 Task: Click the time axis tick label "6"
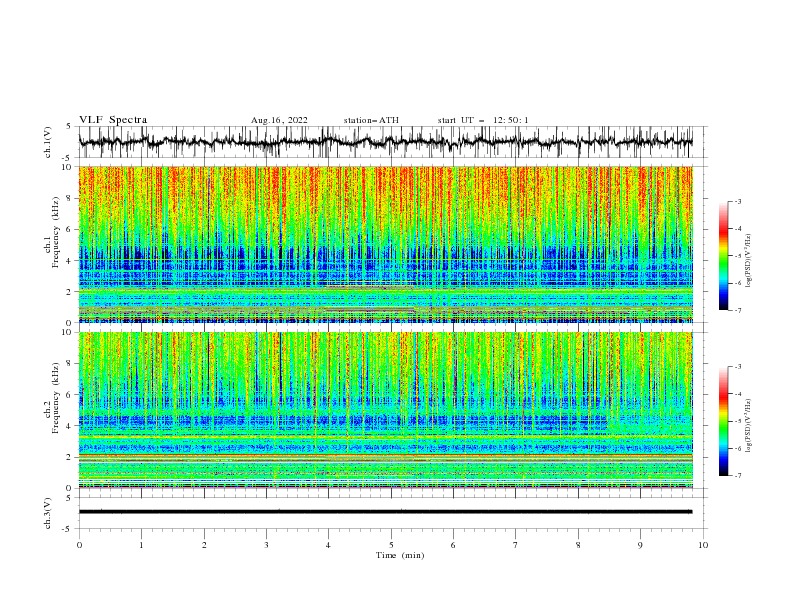point(453,545)
